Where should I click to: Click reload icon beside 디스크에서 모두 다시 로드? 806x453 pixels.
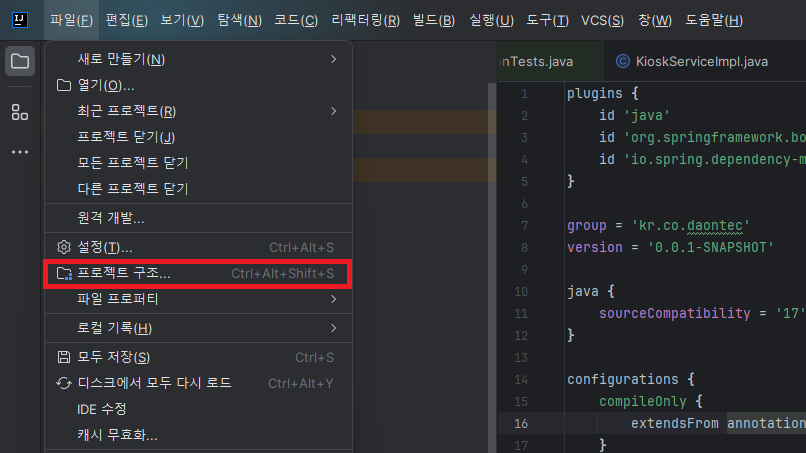(x=64, y=384)
